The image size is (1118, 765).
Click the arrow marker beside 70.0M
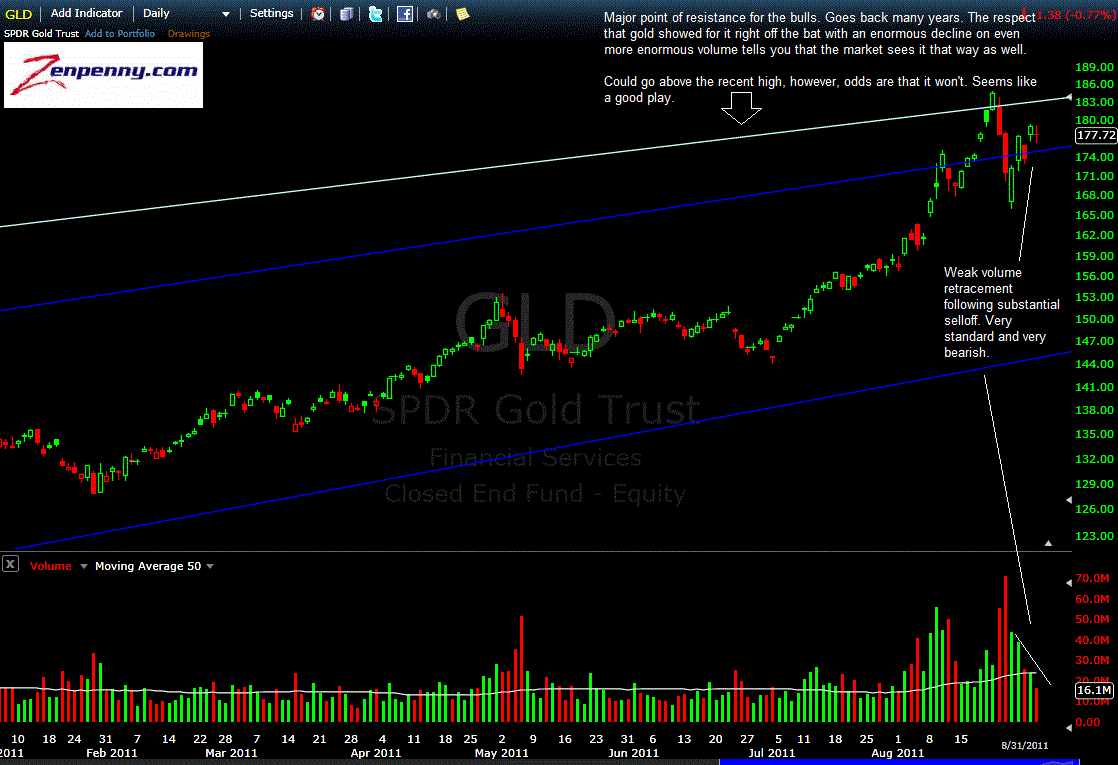coord(1068,582)
